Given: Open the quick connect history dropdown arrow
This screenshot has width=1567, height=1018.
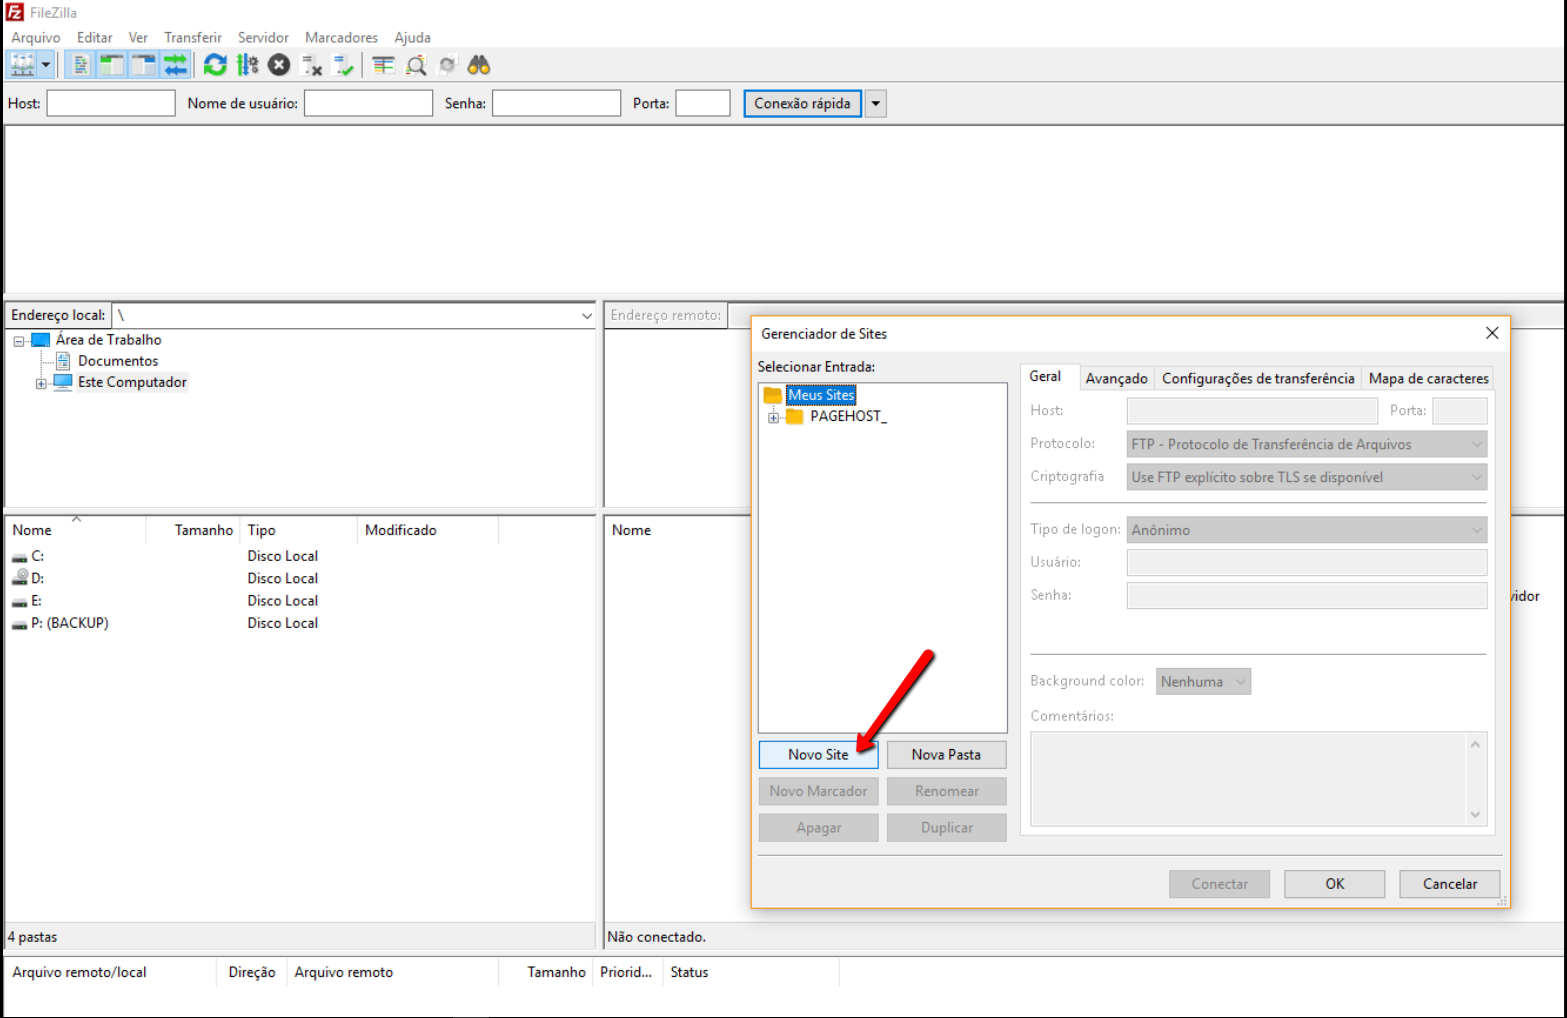Looking at the screenshot, I should pos(875,103).
